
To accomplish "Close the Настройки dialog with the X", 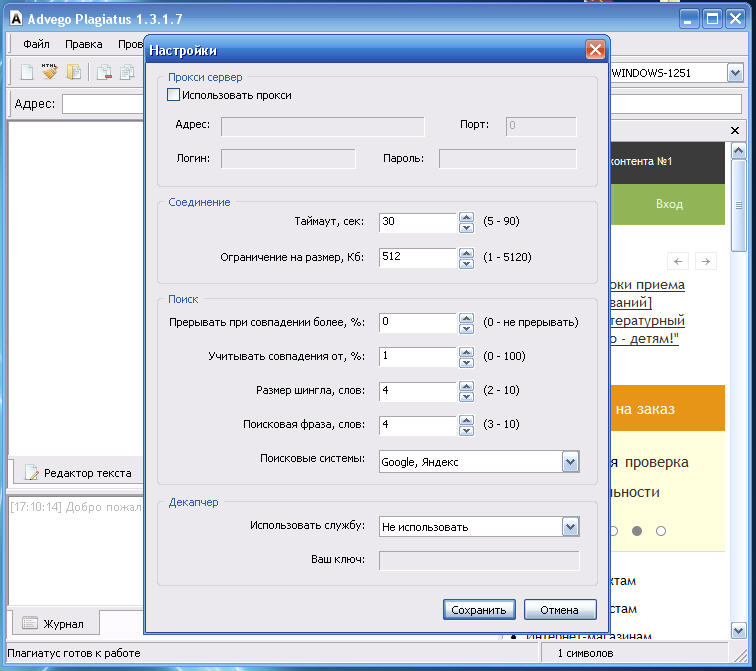I will (x=595, y=50).
